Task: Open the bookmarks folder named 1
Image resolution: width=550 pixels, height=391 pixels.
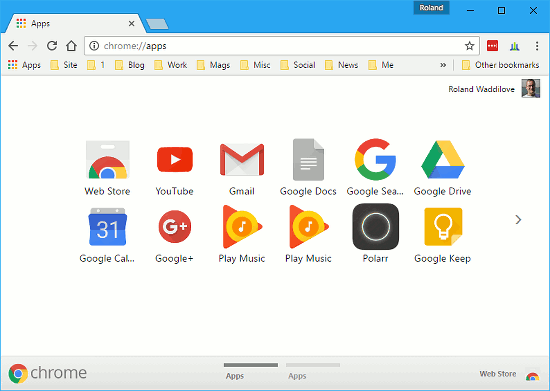Action: [x=96, y=65]
